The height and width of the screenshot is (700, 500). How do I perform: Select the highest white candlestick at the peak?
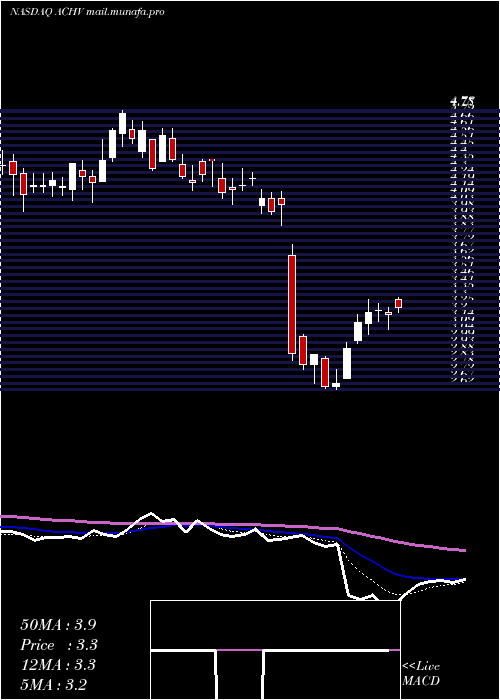[122, 123]
